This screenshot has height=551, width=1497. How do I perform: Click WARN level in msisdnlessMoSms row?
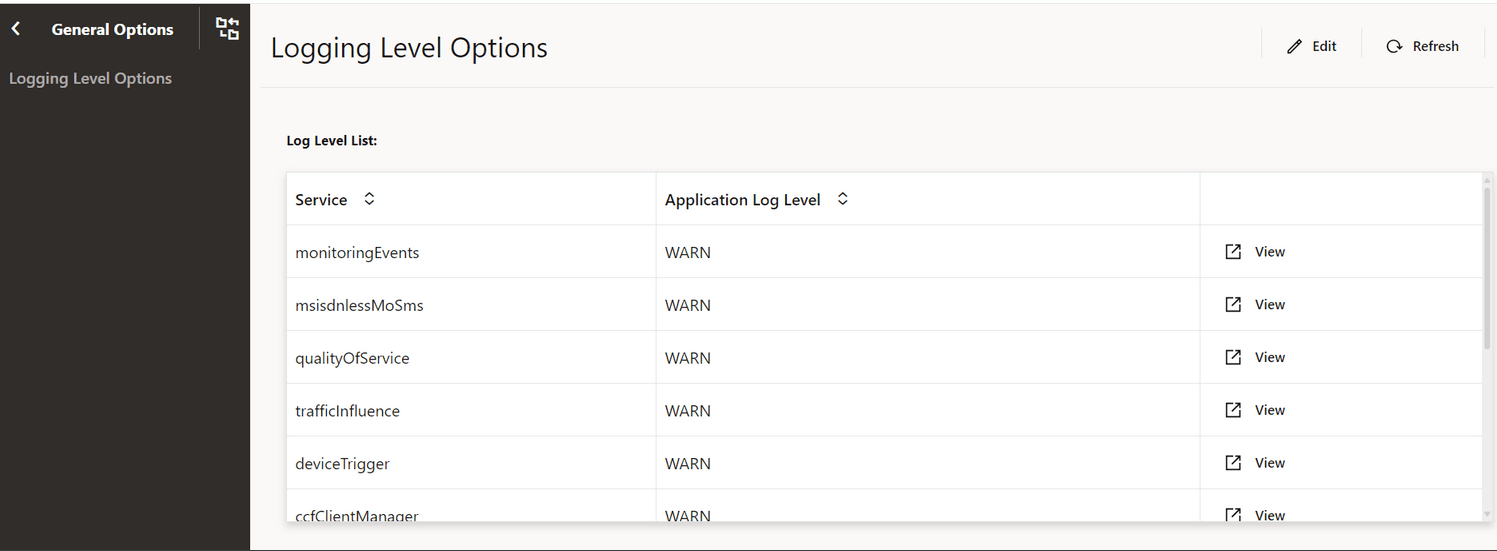point(688,306)
